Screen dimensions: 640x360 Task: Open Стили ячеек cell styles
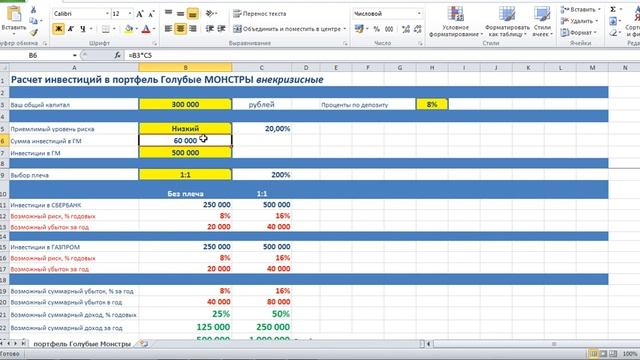tap(542, 22)
